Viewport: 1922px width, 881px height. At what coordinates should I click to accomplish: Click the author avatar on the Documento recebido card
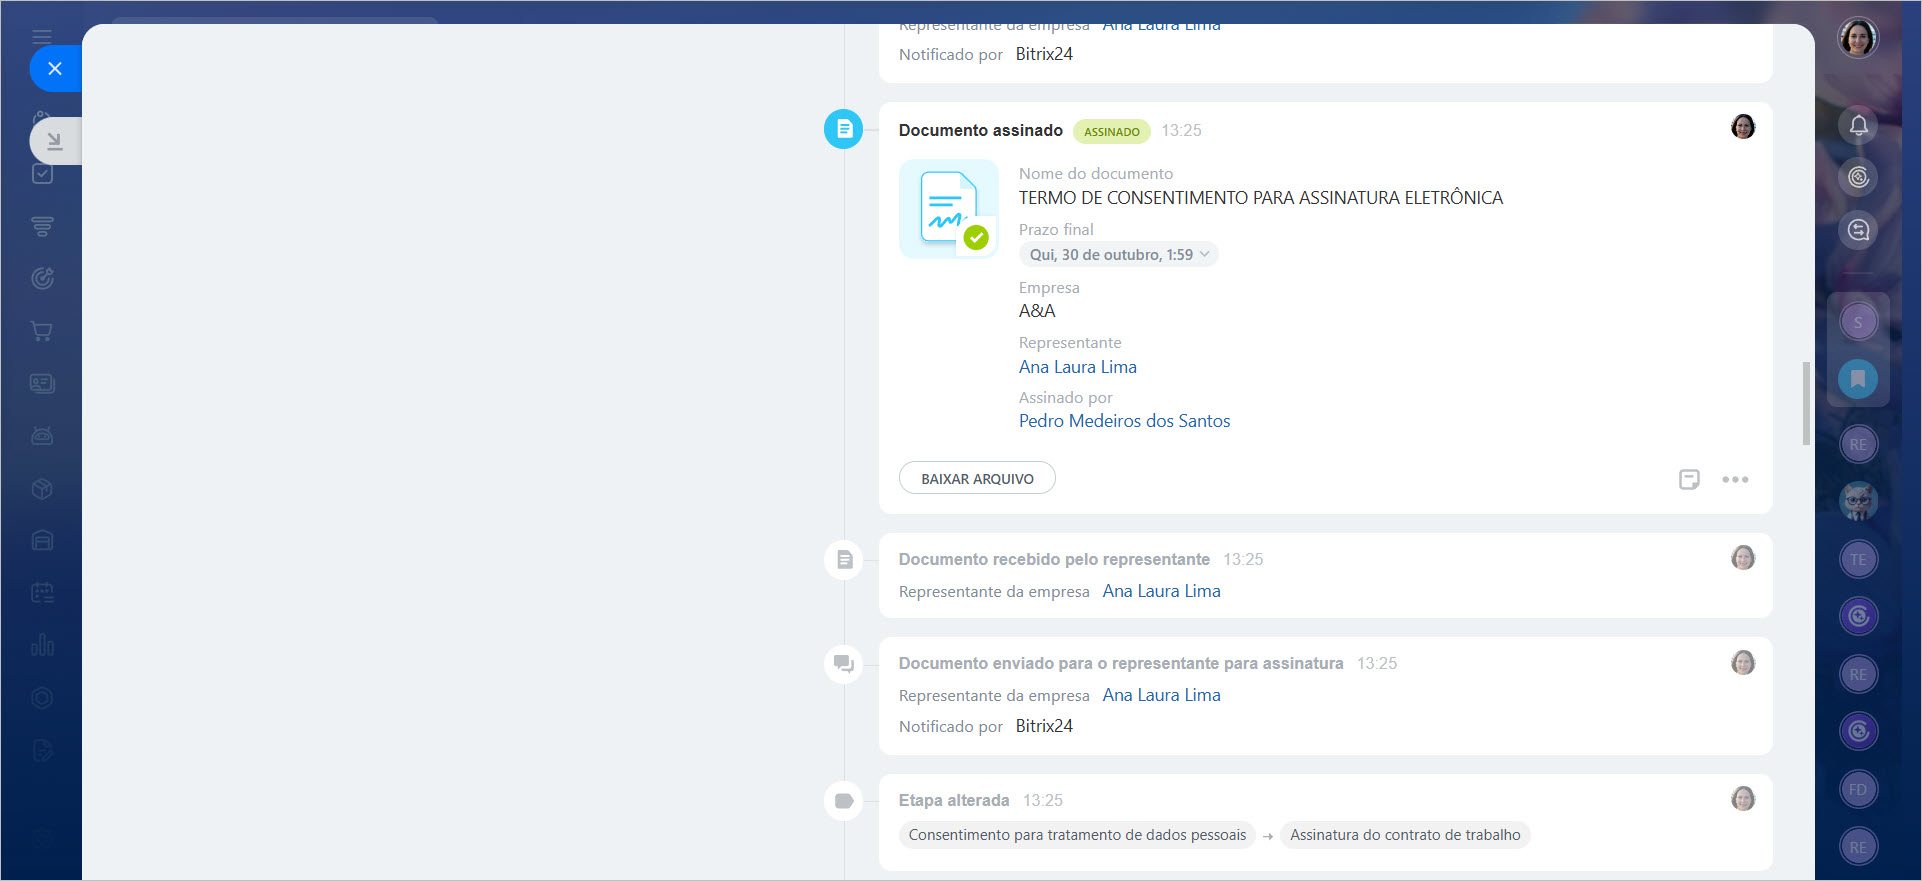pyautogui.click(x=1743, y=558)
